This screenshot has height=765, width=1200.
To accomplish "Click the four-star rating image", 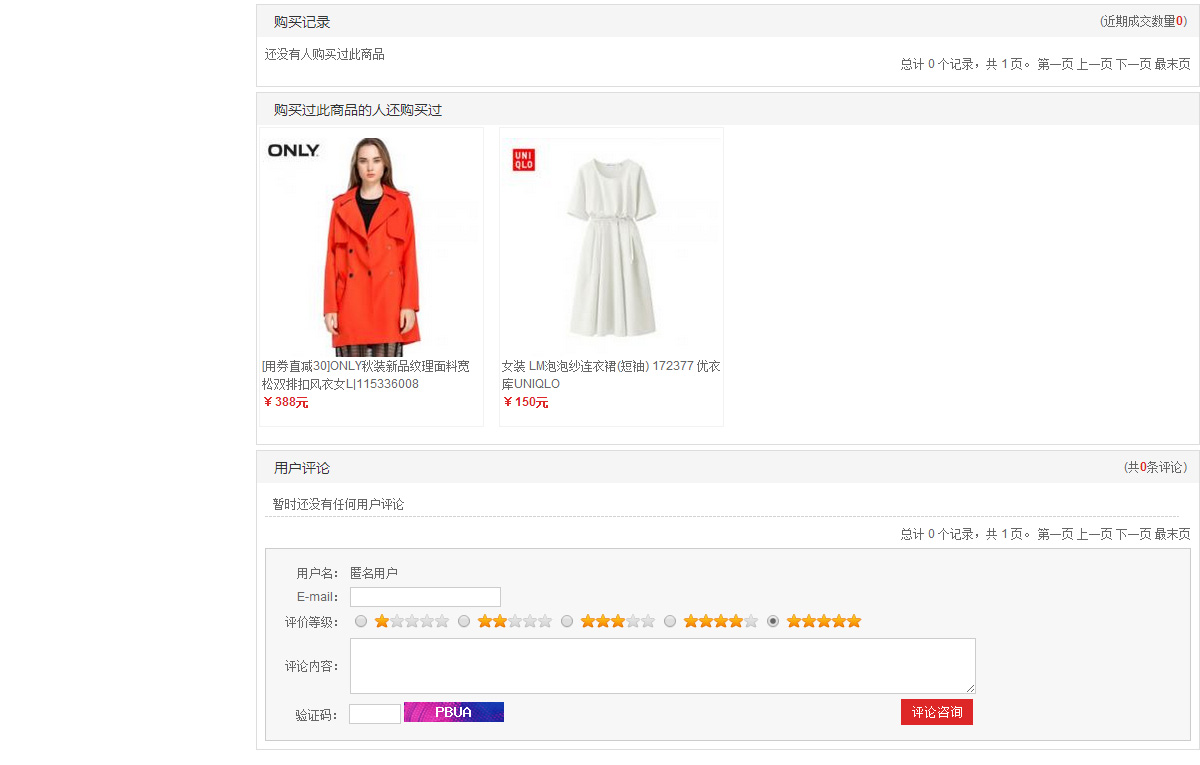I will click(x=721, y=621).
